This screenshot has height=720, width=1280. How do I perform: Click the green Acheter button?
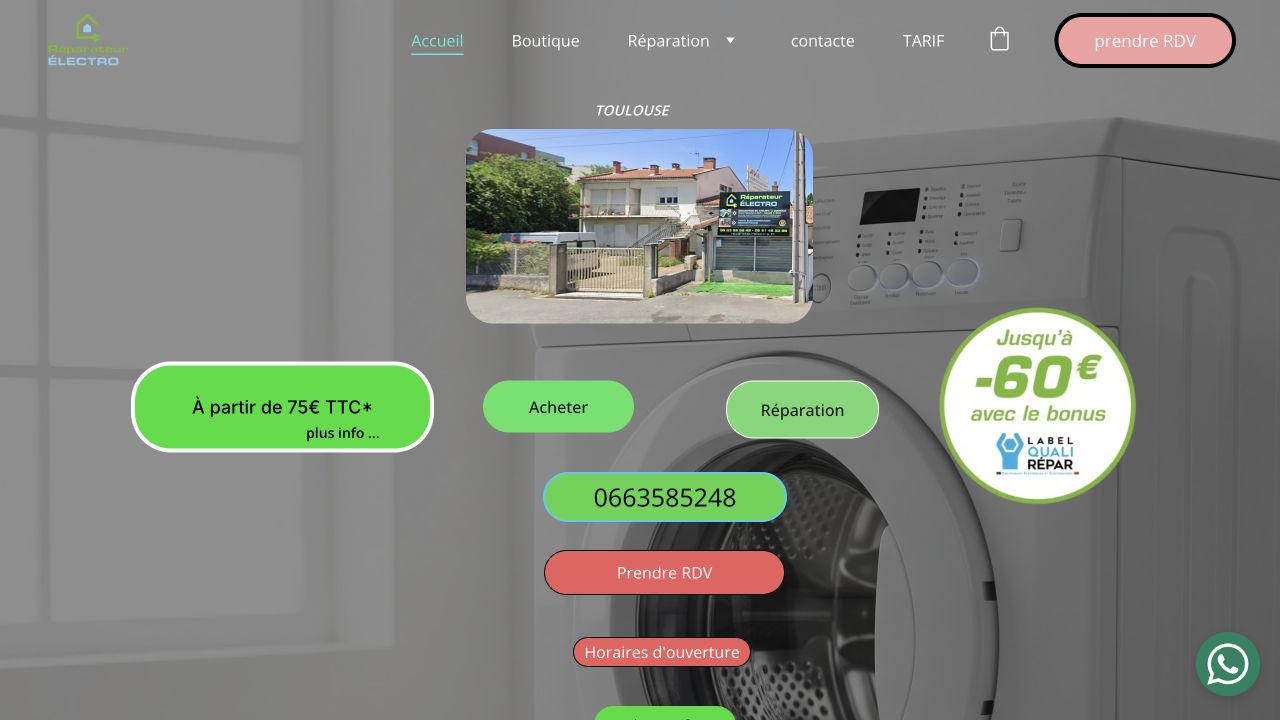pos(558,407)
